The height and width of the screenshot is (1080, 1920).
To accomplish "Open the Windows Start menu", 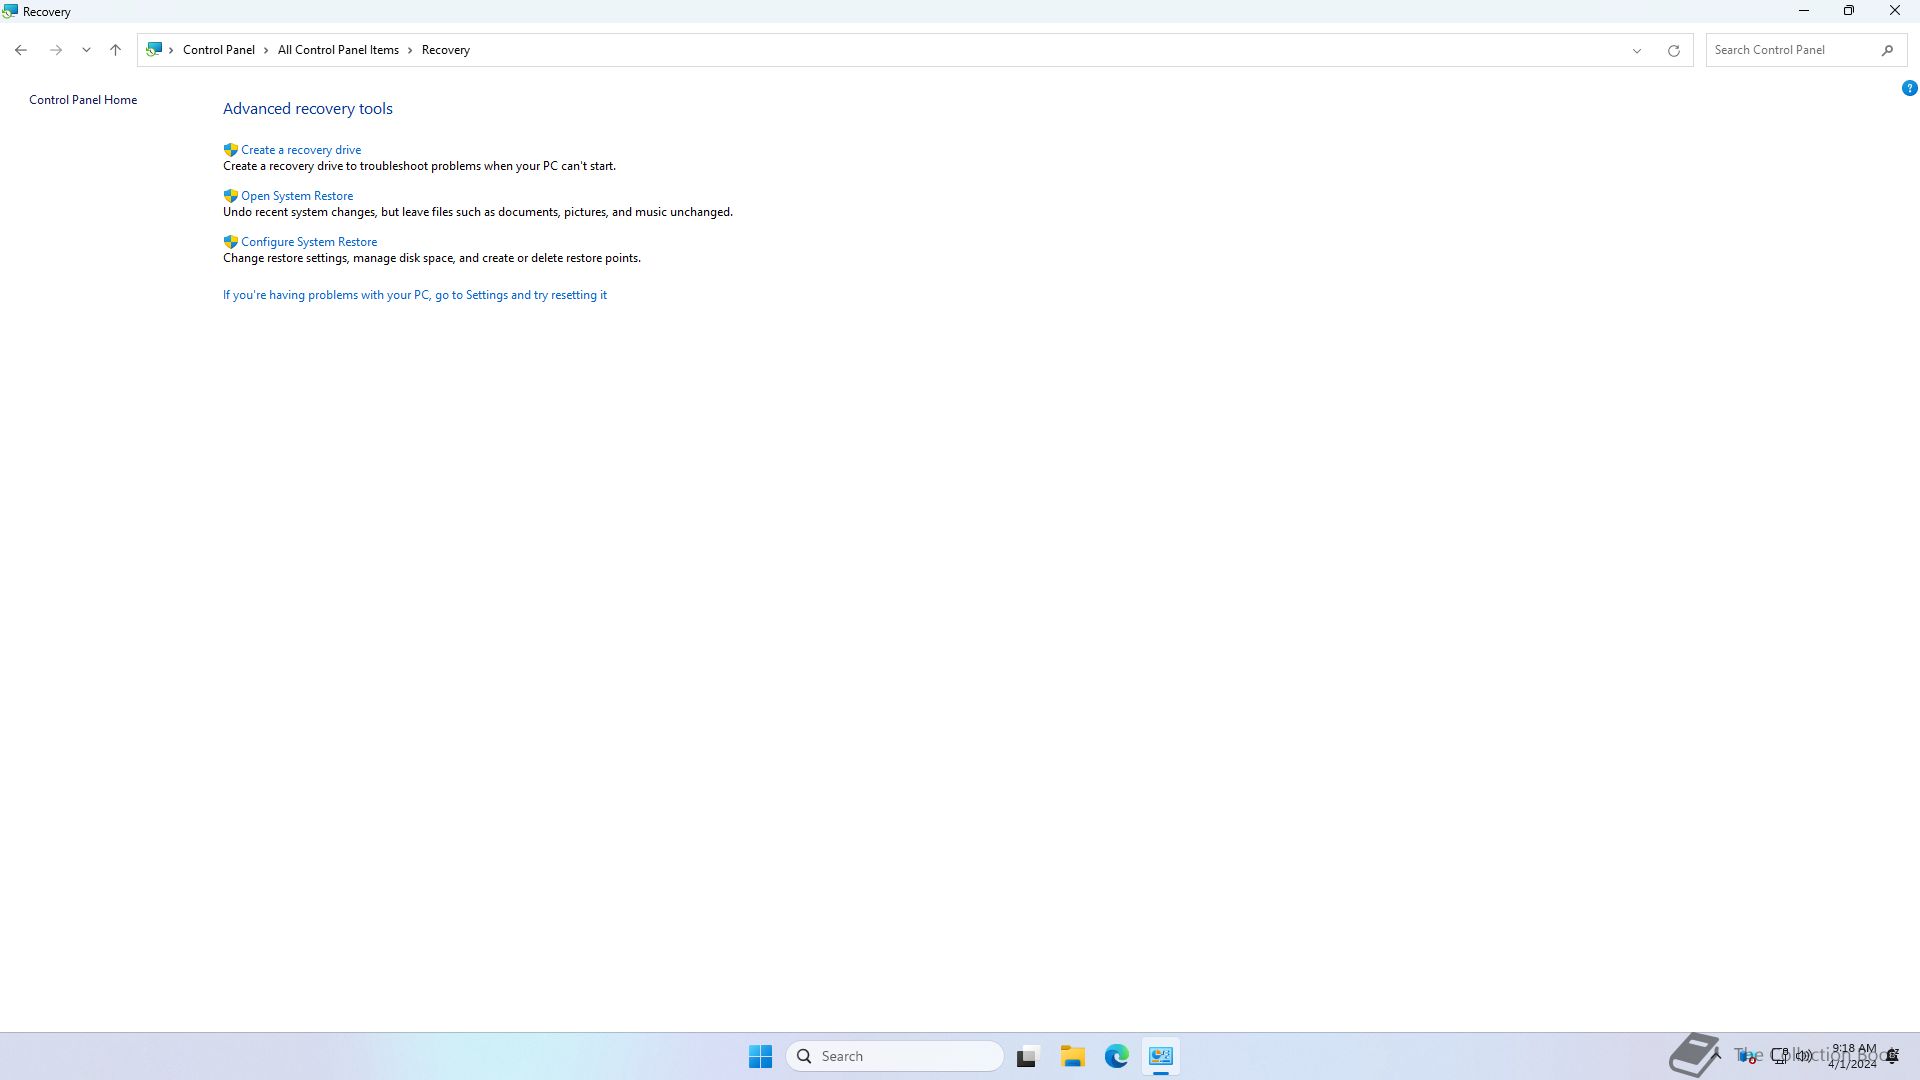I will click(760, 1056).
